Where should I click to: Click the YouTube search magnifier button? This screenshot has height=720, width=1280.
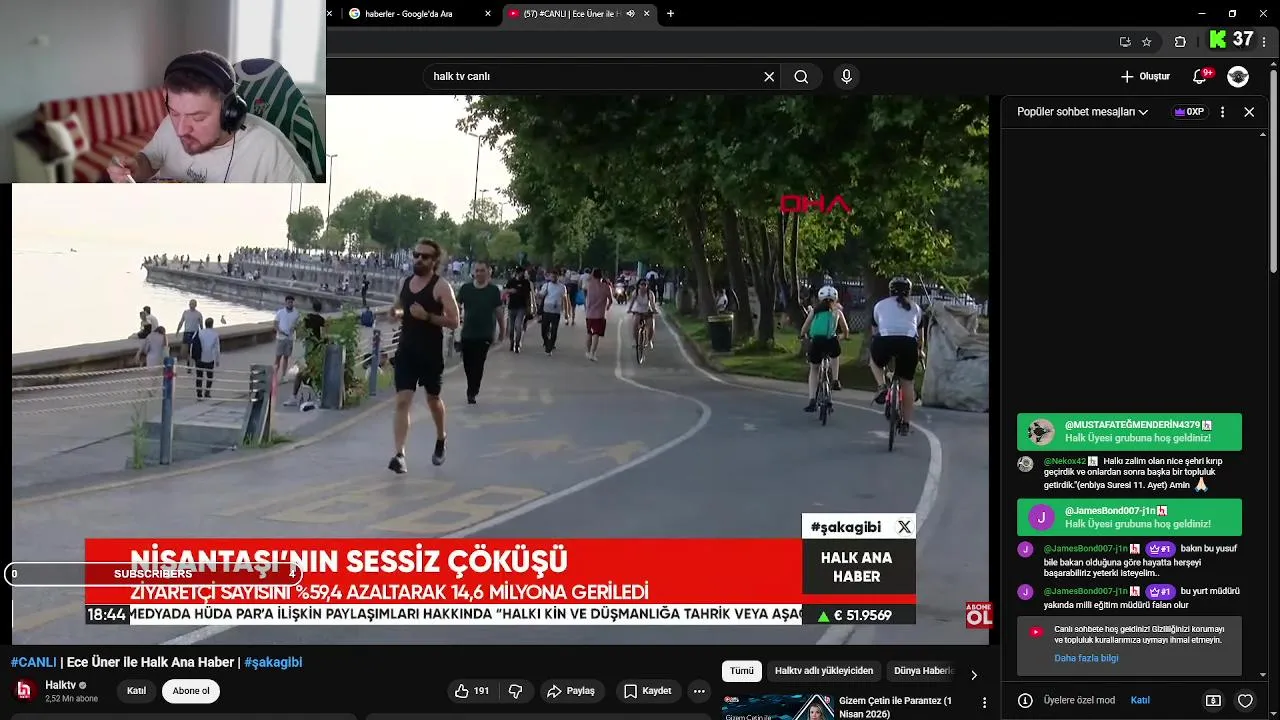(x=801, y=77)
